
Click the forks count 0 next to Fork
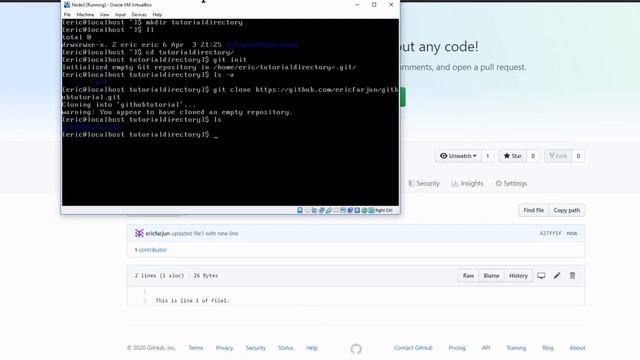578,156
